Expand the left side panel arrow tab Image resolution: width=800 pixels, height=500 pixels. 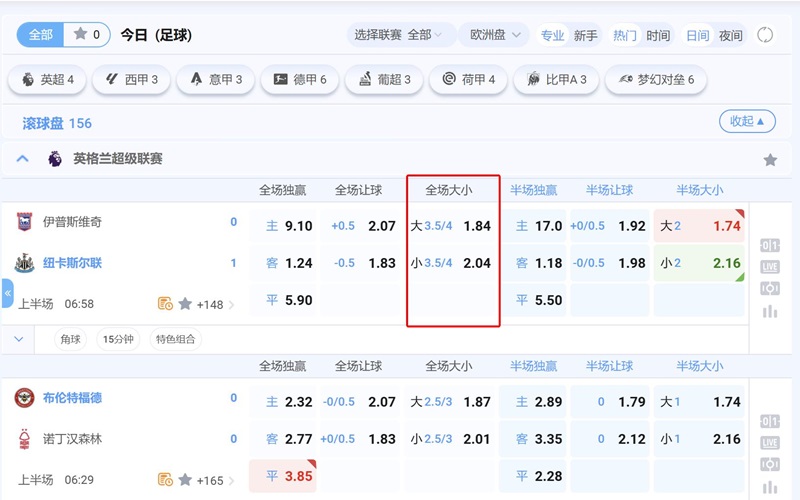point(7,293)
